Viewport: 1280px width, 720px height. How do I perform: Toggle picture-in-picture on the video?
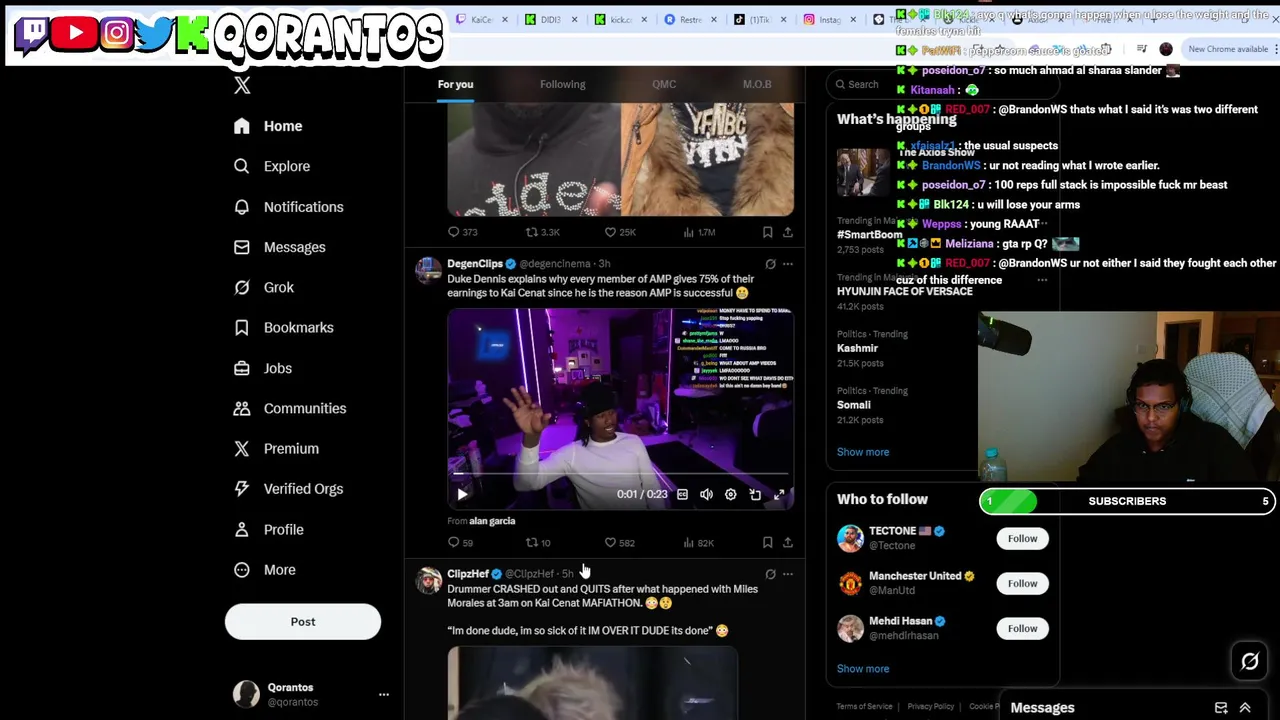point(755,494)
